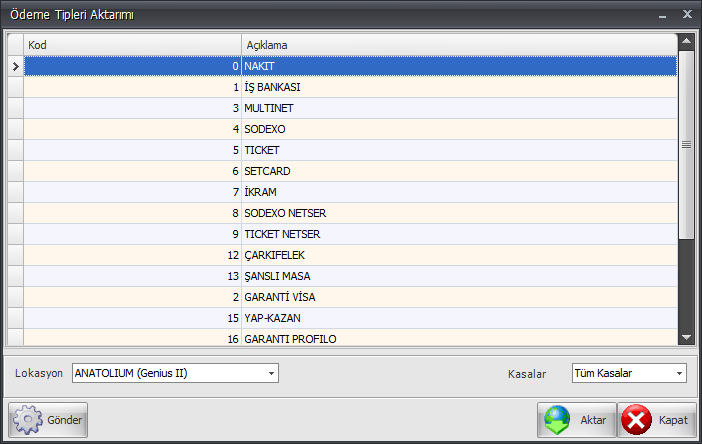Select the İŞ BANKASI row
This screenshot has width=702, height=444.
tap(351, 87)
